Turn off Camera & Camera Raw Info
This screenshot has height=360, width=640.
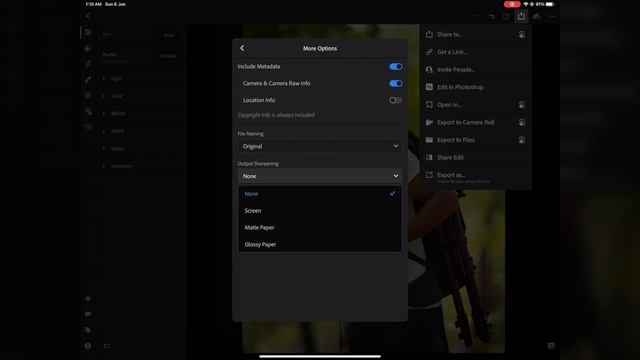pos(396,83)
